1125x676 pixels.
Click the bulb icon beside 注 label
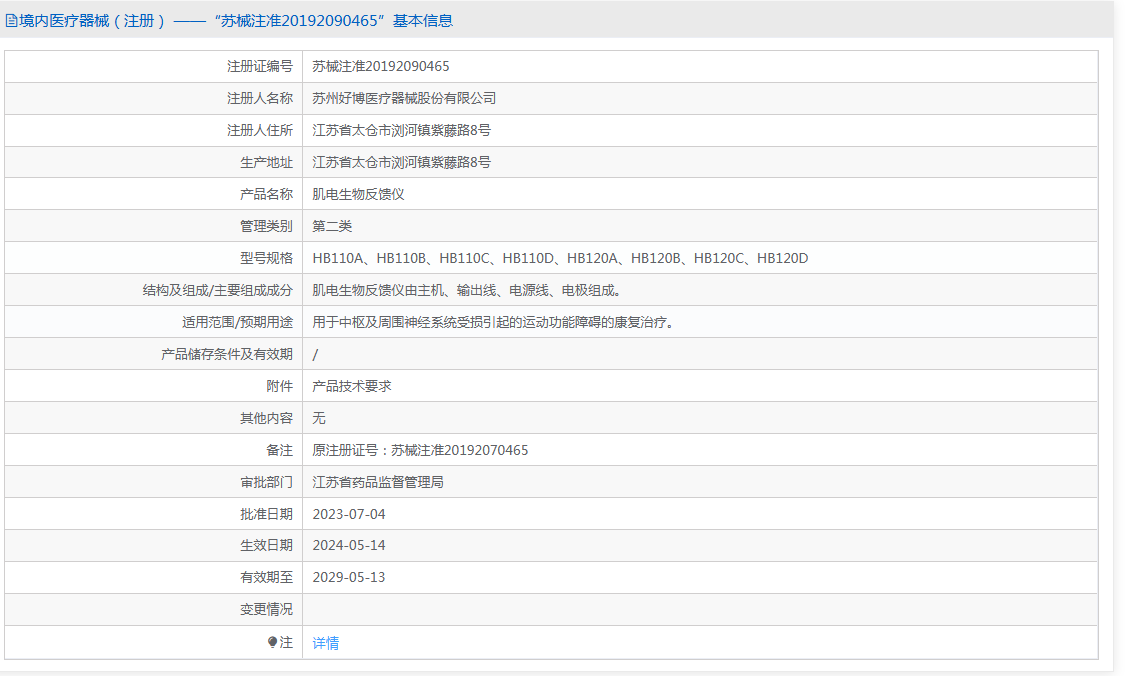(x=273, y=642)
